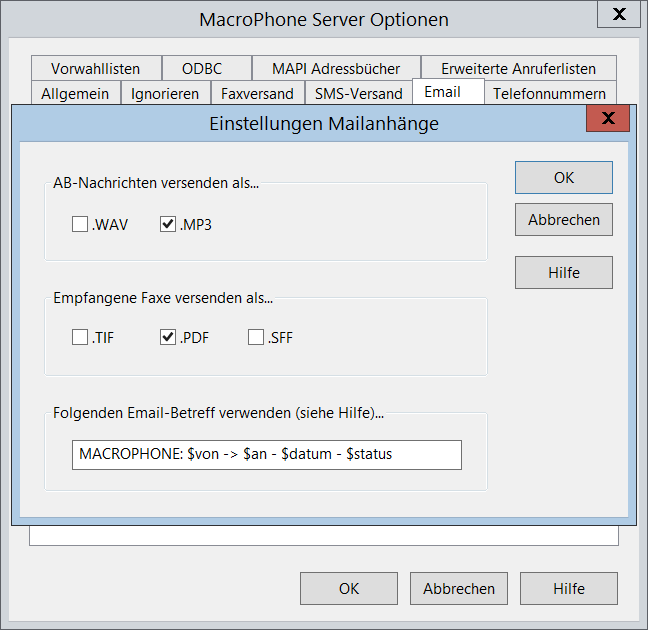The width and height of the screenshot is (648, 630).
Task: Select the MAPI Adressbücher tab
Action: 335,69
